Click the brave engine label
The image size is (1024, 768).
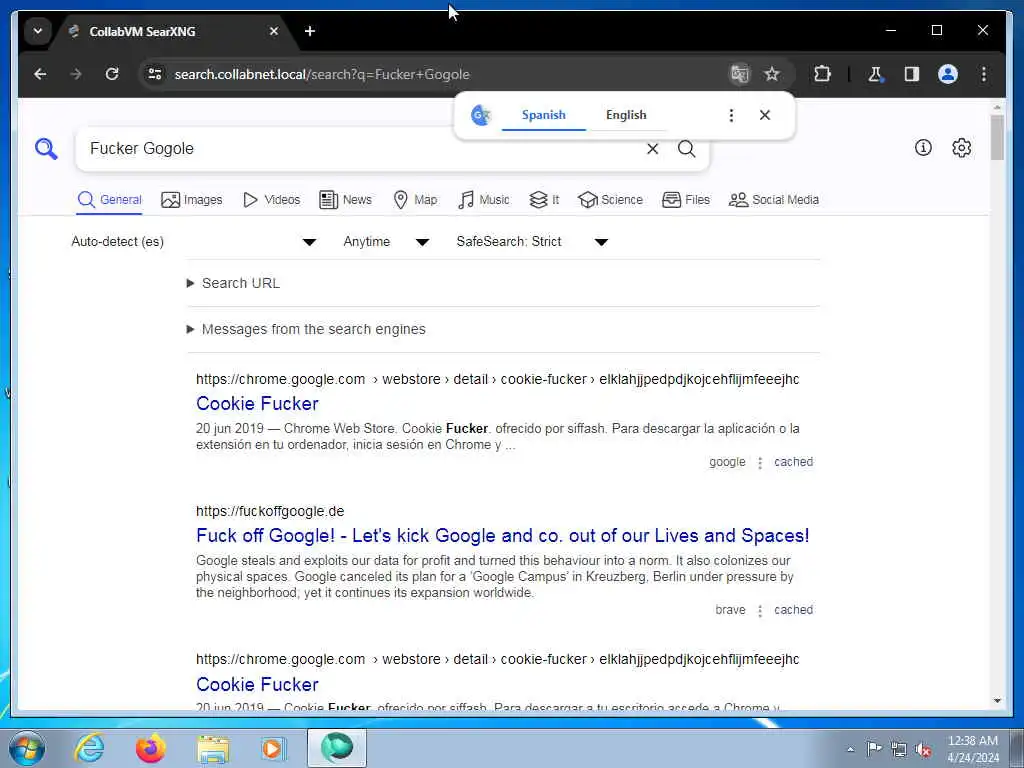coord(730,610)
